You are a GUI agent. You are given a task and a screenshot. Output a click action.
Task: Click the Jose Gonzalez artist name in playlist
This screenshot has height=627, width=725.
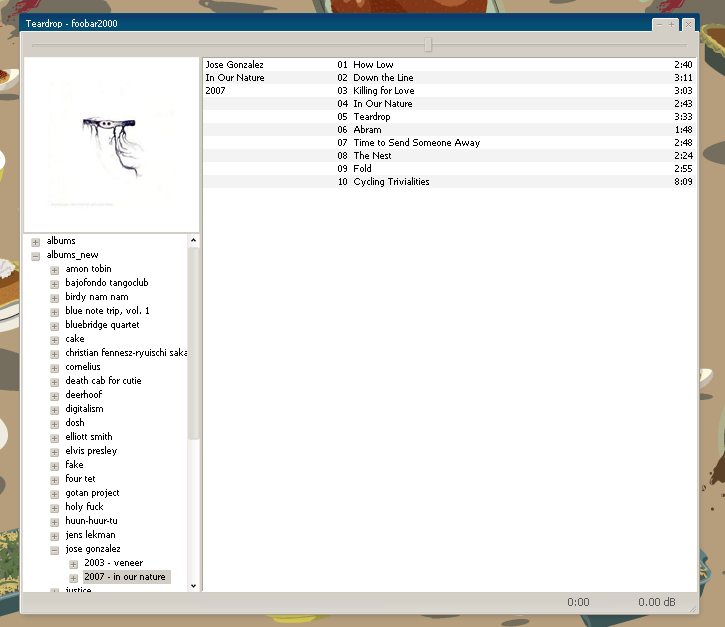(x=234, y=65)
